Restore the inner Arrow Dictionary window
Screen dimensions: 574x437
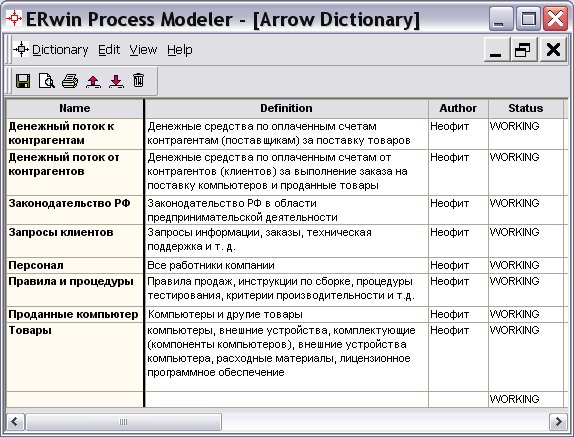pos(522,49)
